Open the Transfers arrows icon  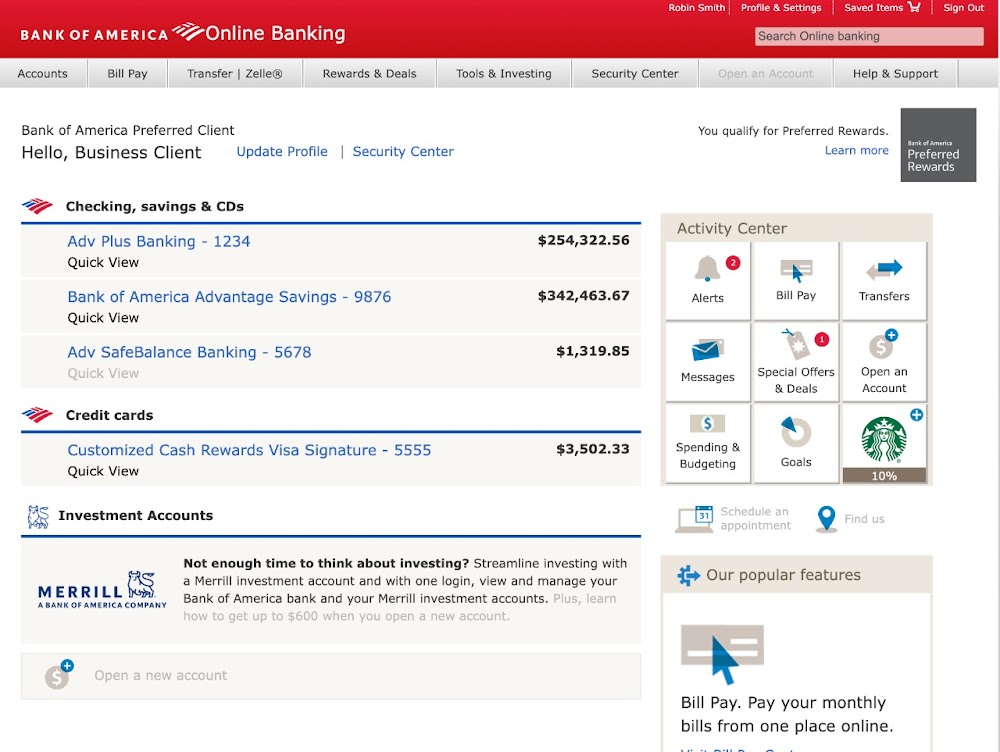coord(884,270)
